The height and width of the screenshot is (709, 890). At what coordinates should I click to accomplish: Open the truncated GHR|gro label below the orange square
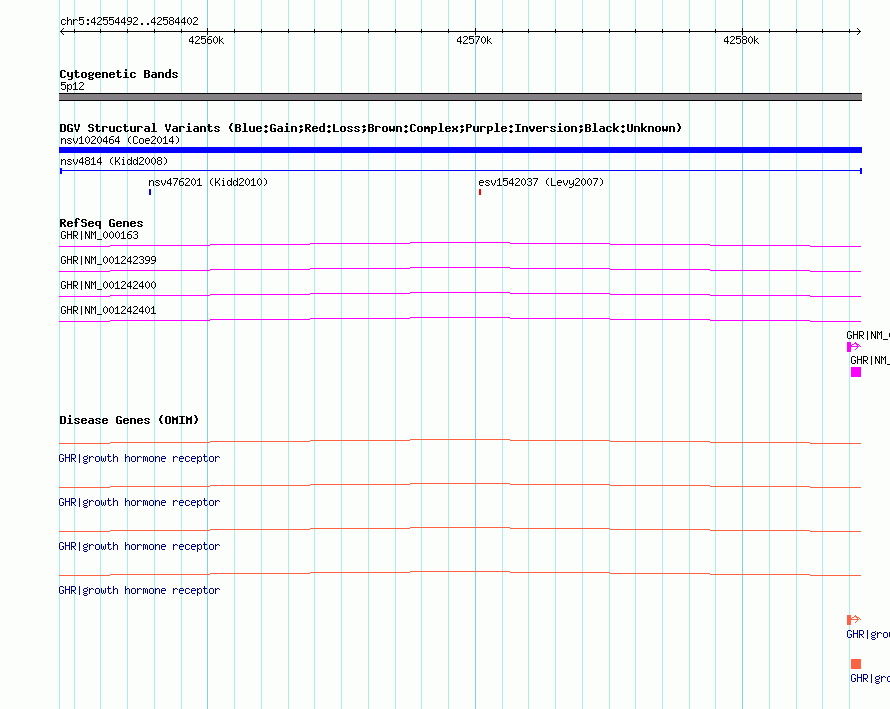point(870,679)
